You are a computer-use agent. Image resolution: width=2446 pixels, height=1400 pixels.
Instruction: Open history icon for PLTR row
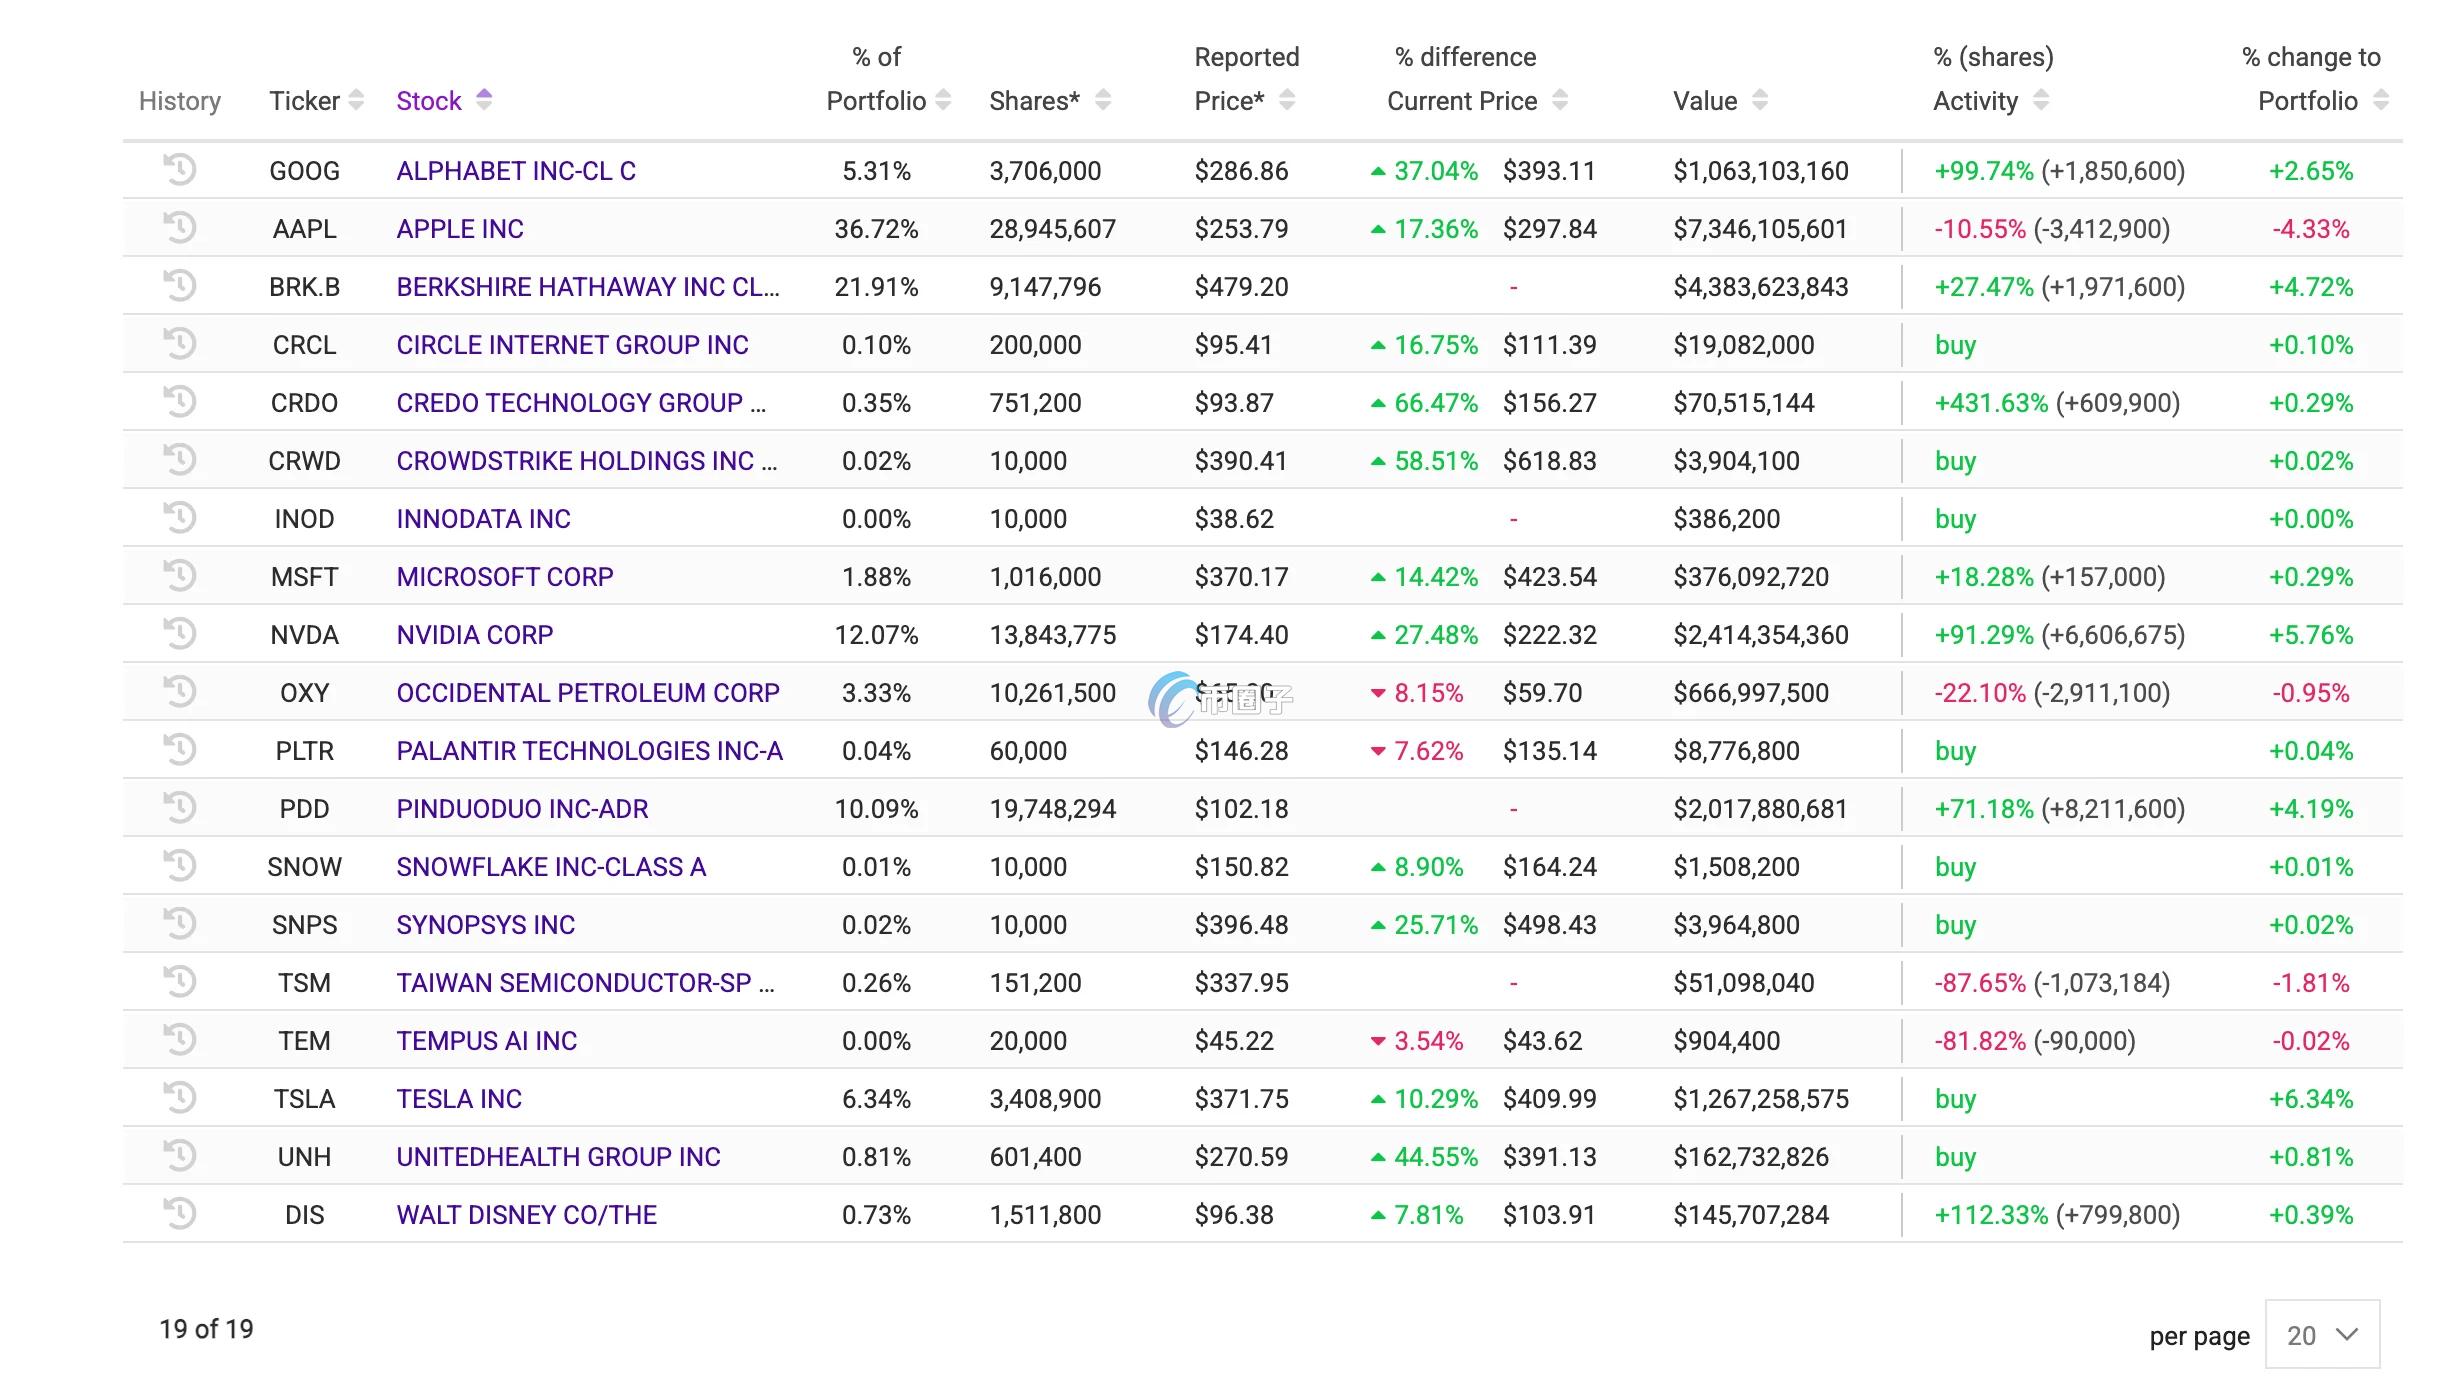[x=179, y=749]
